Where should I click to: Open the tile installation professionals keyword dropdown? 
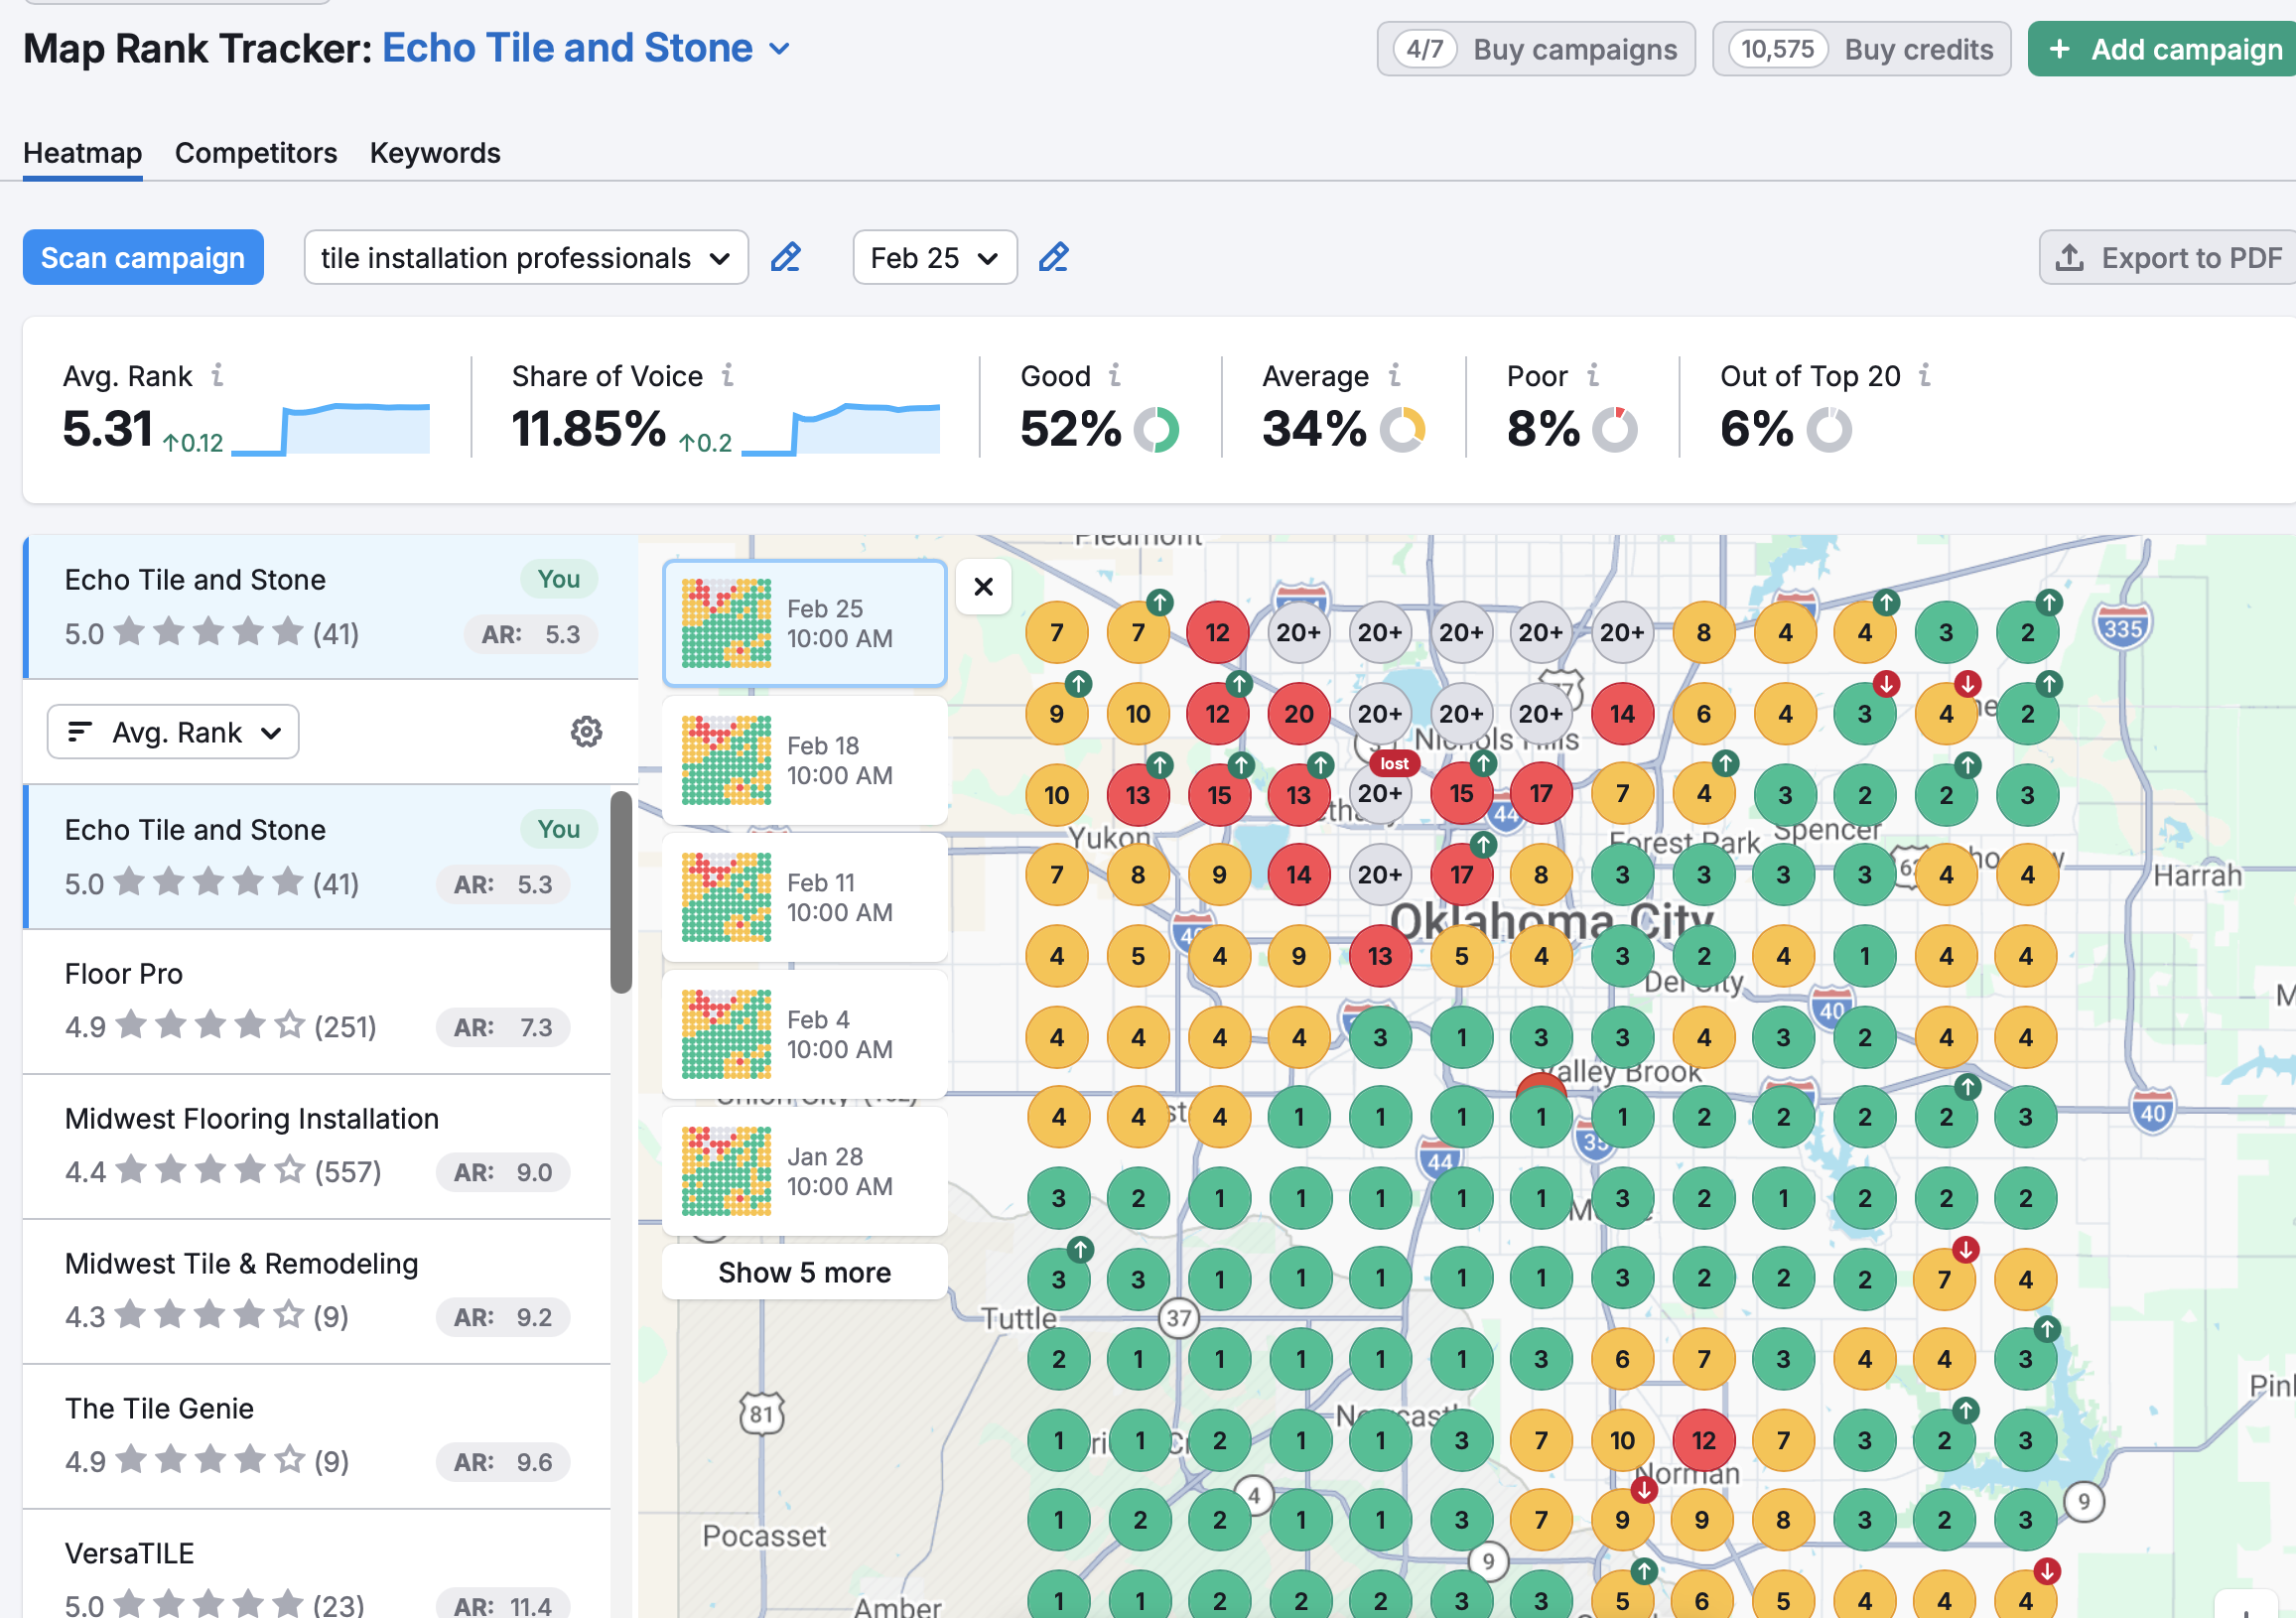pyautogui.click(x=525, y=257)
